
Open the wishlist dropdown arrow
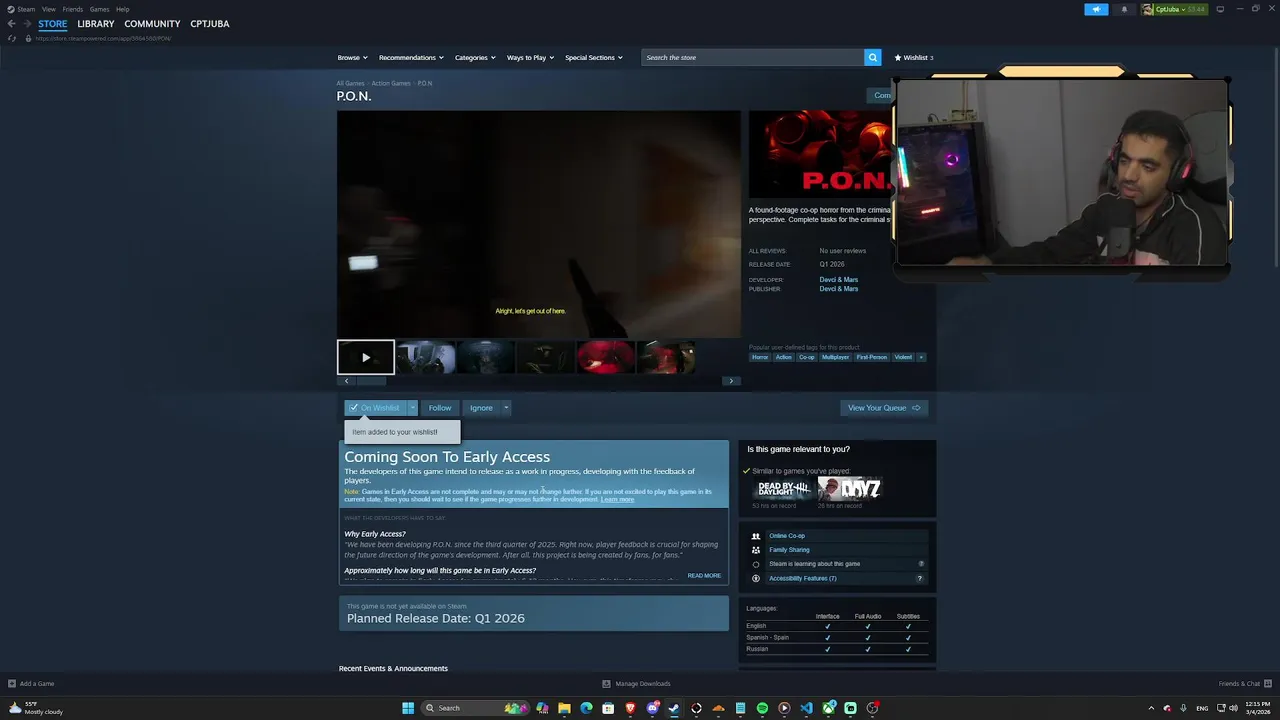click(412, 408)
